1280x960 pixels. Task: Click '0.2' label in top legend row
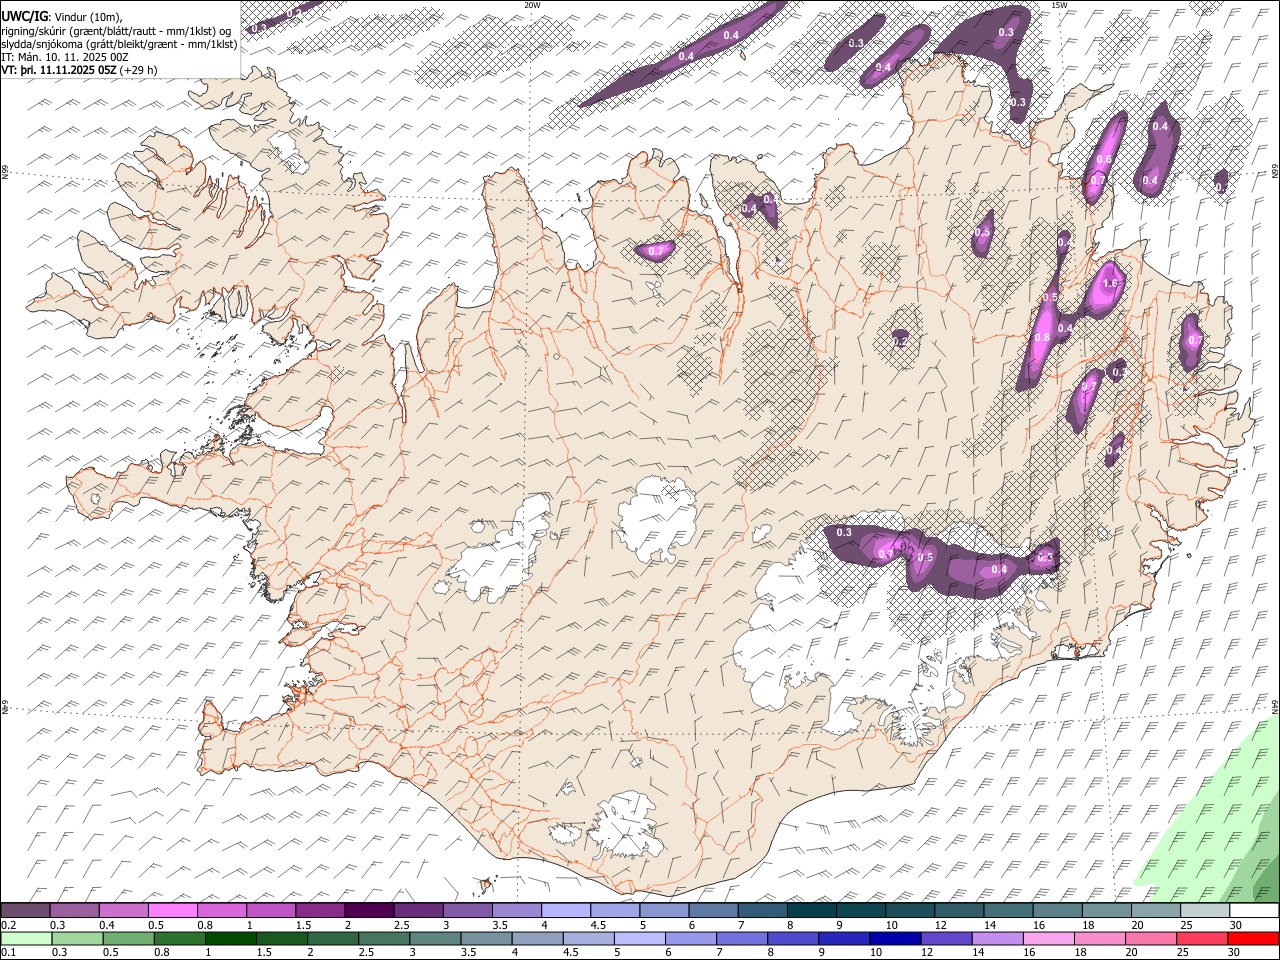8,925
